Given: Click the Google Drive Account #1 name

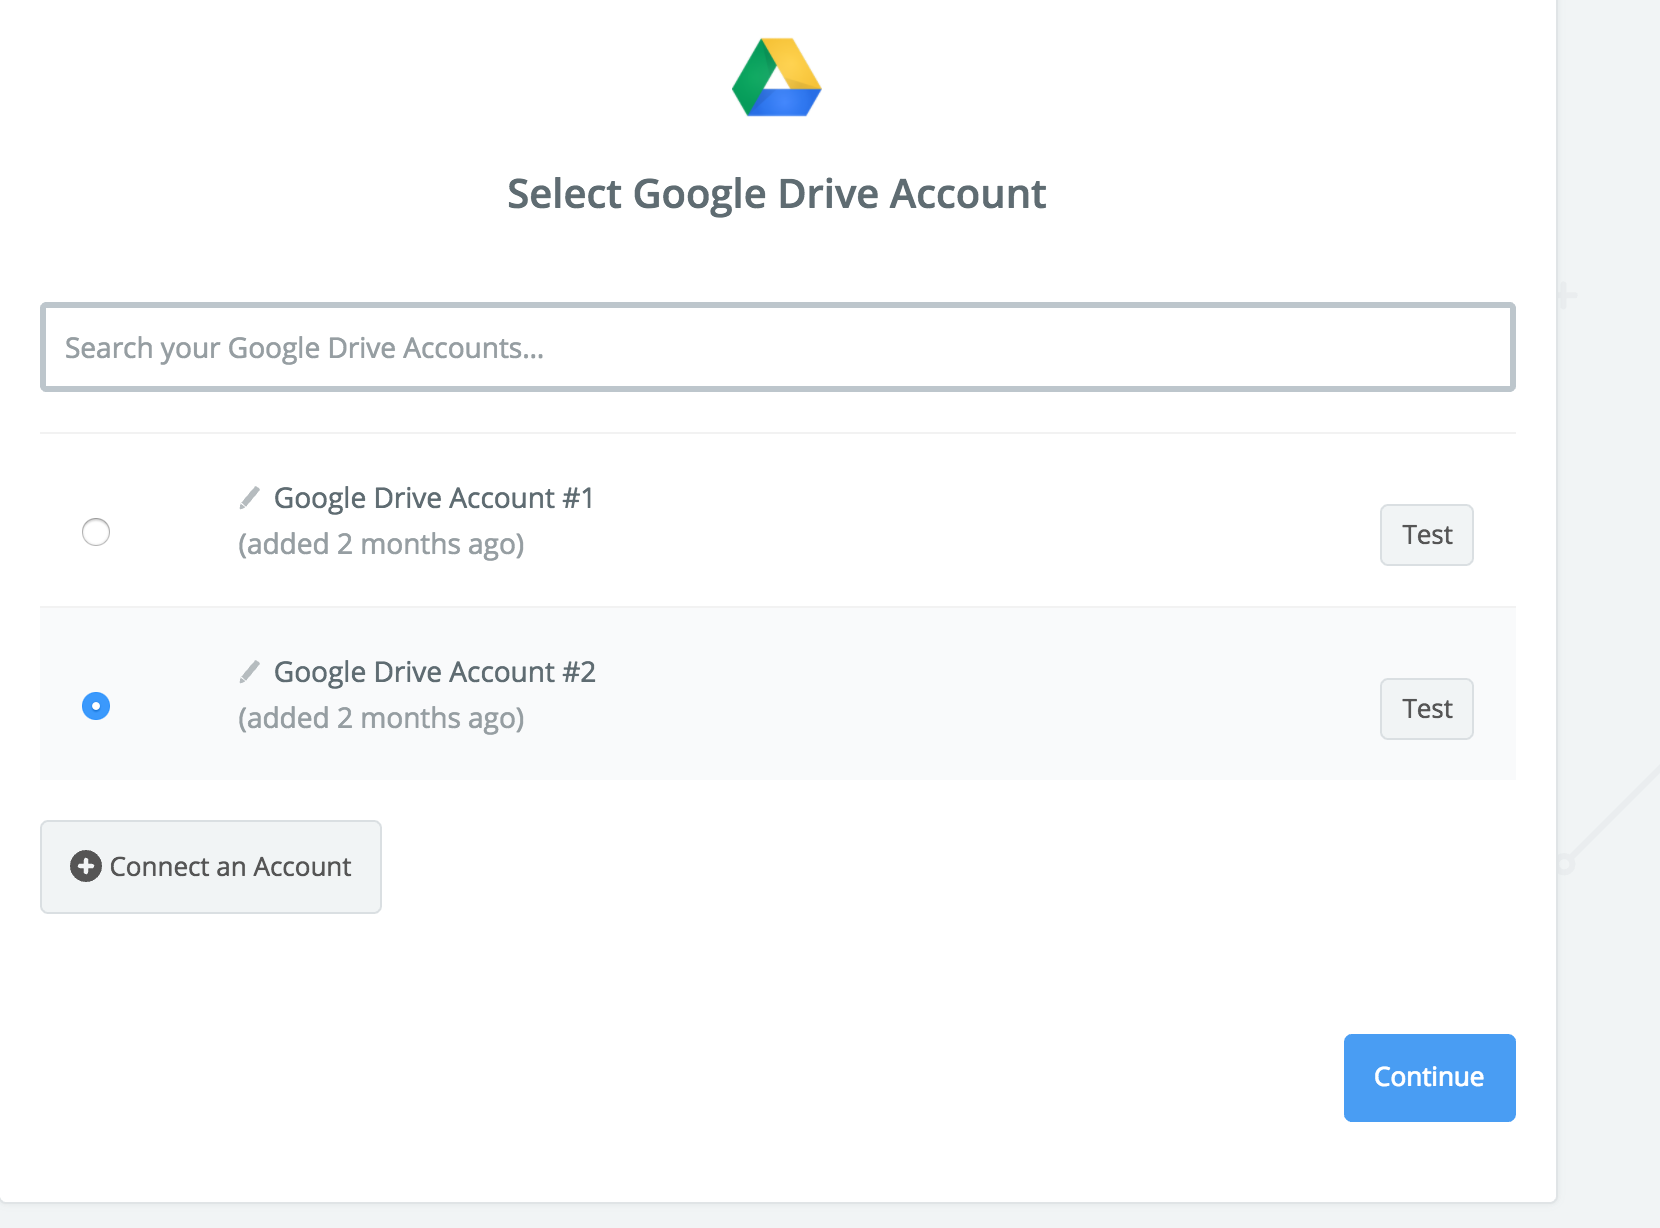Looking at the screenshot, I should 434,498.
